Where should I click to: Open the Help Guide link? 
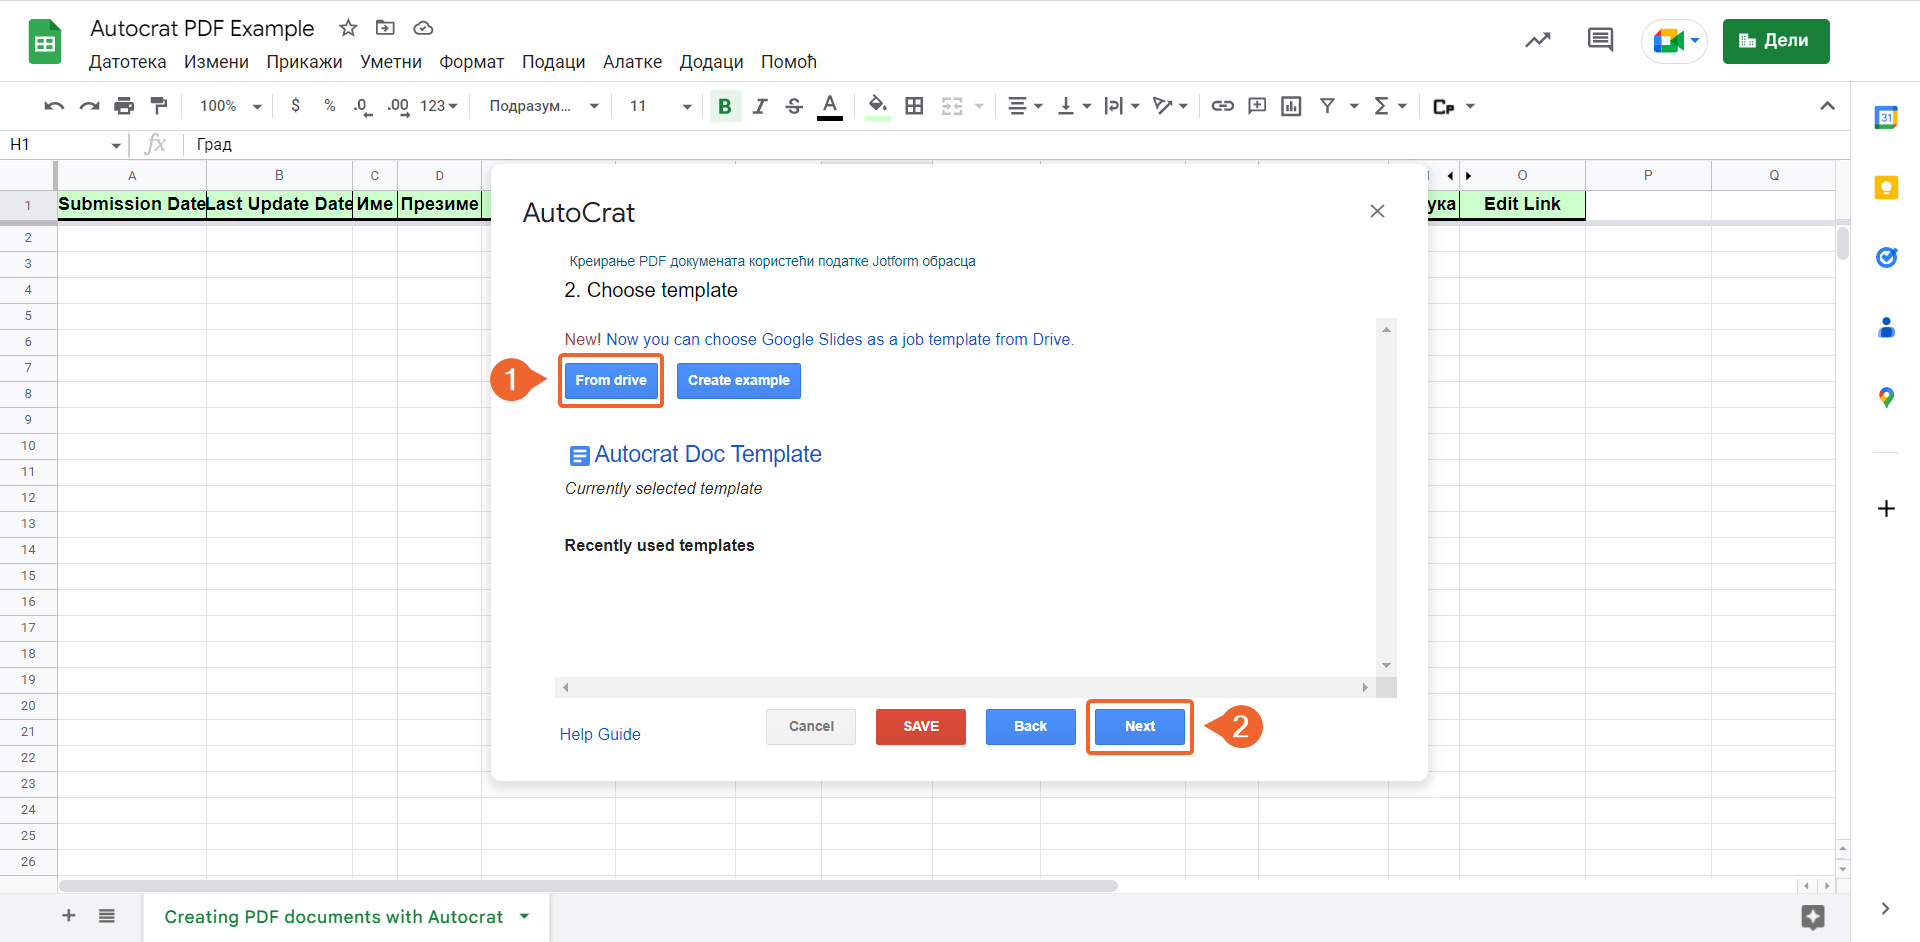point(600,734)
